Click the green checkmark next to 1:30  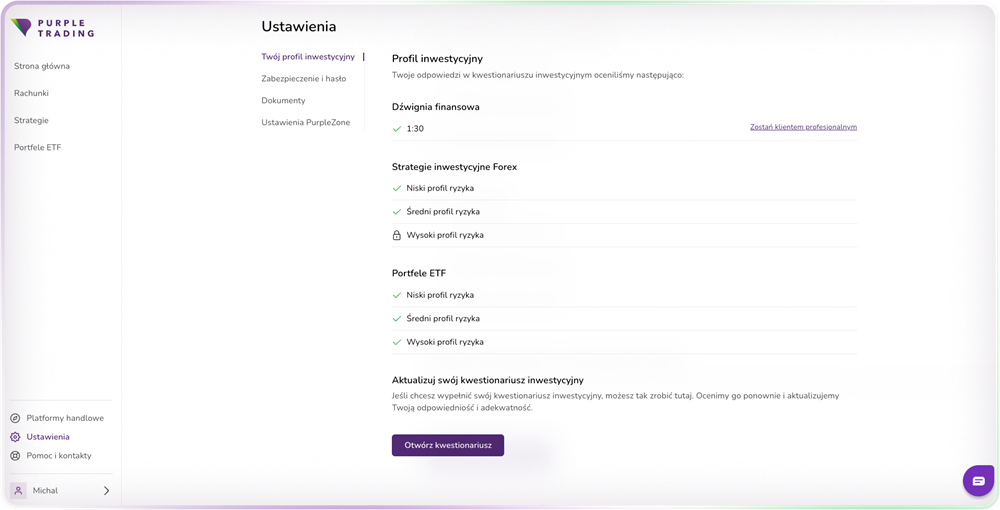coord(397,129)
